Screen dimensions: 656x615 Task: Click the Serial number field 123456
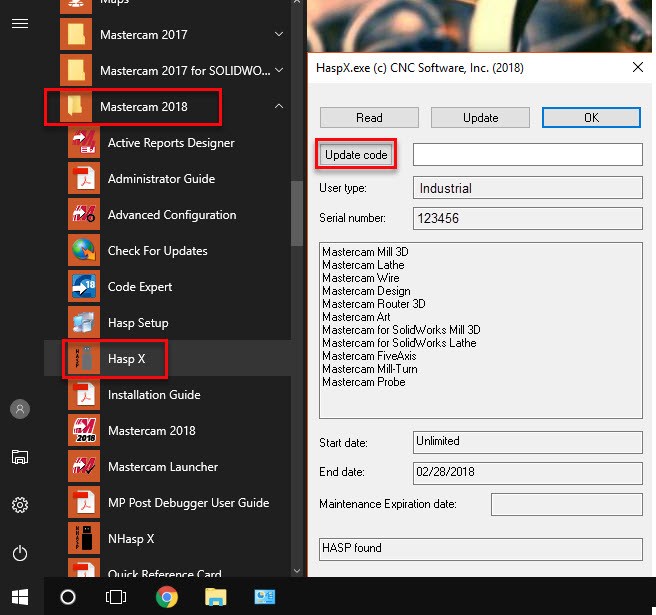[x=528, y=218]
